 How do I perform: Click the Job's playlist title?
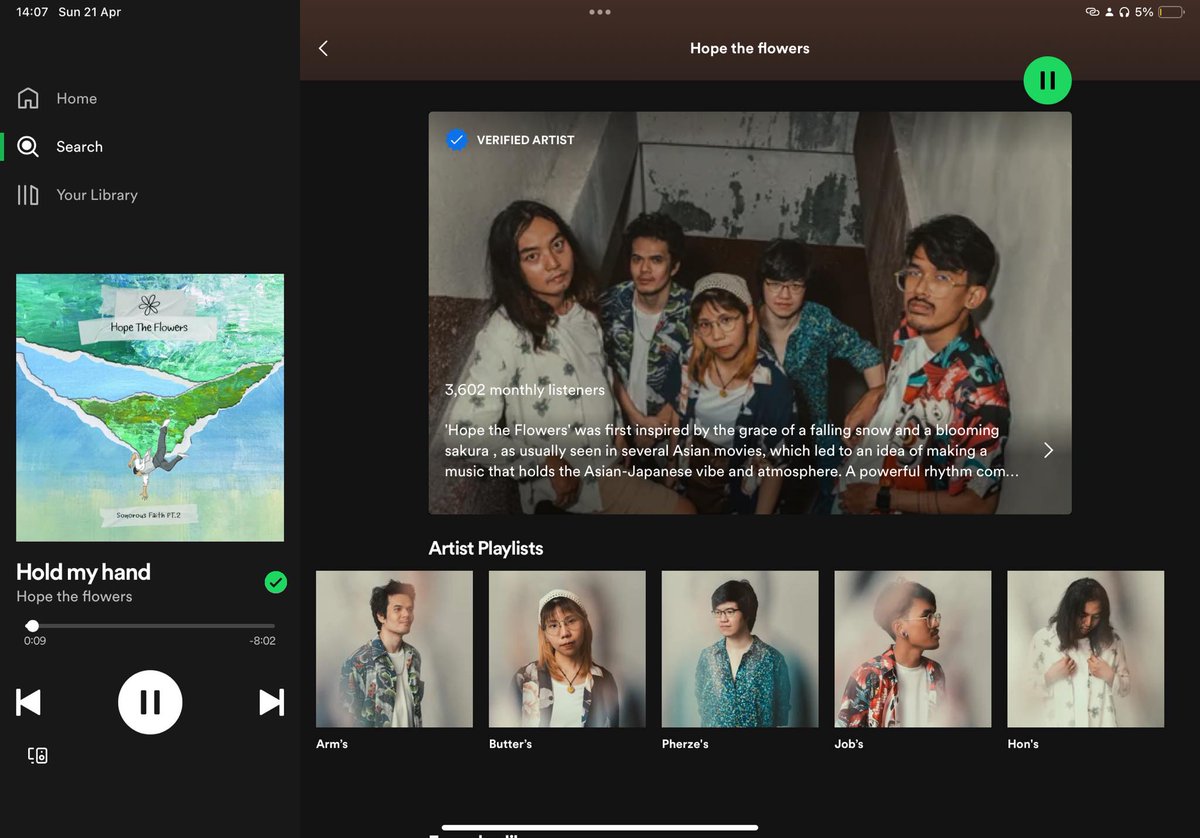[x=849, y=744]
